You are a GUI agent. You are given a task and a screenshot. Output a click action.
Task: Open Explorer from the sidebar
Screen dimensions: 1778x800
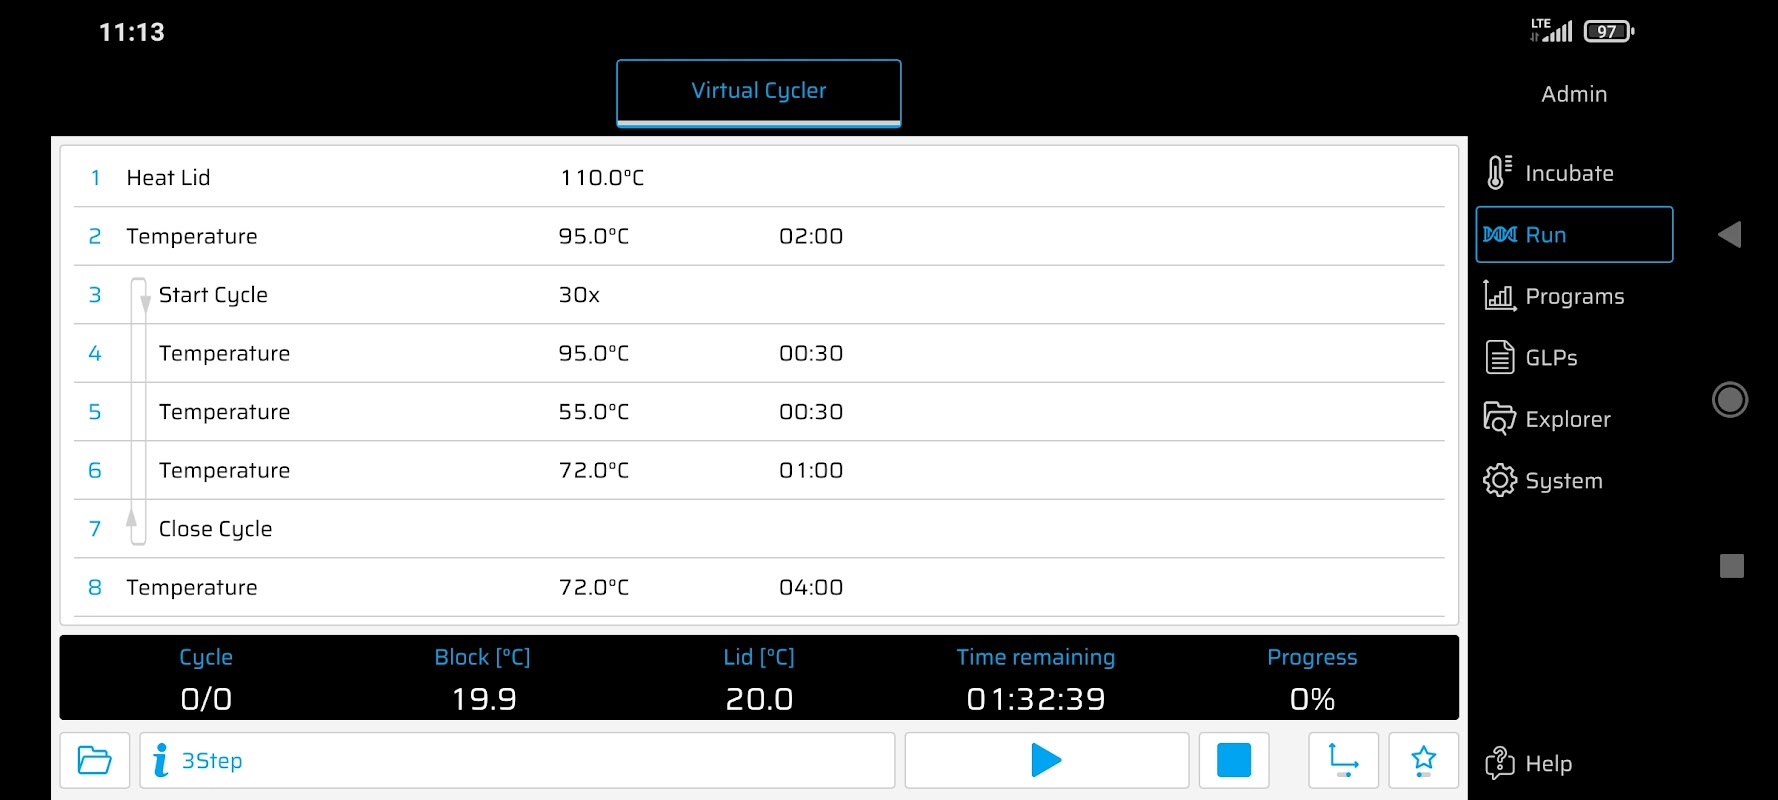[x=1566, y=419]
